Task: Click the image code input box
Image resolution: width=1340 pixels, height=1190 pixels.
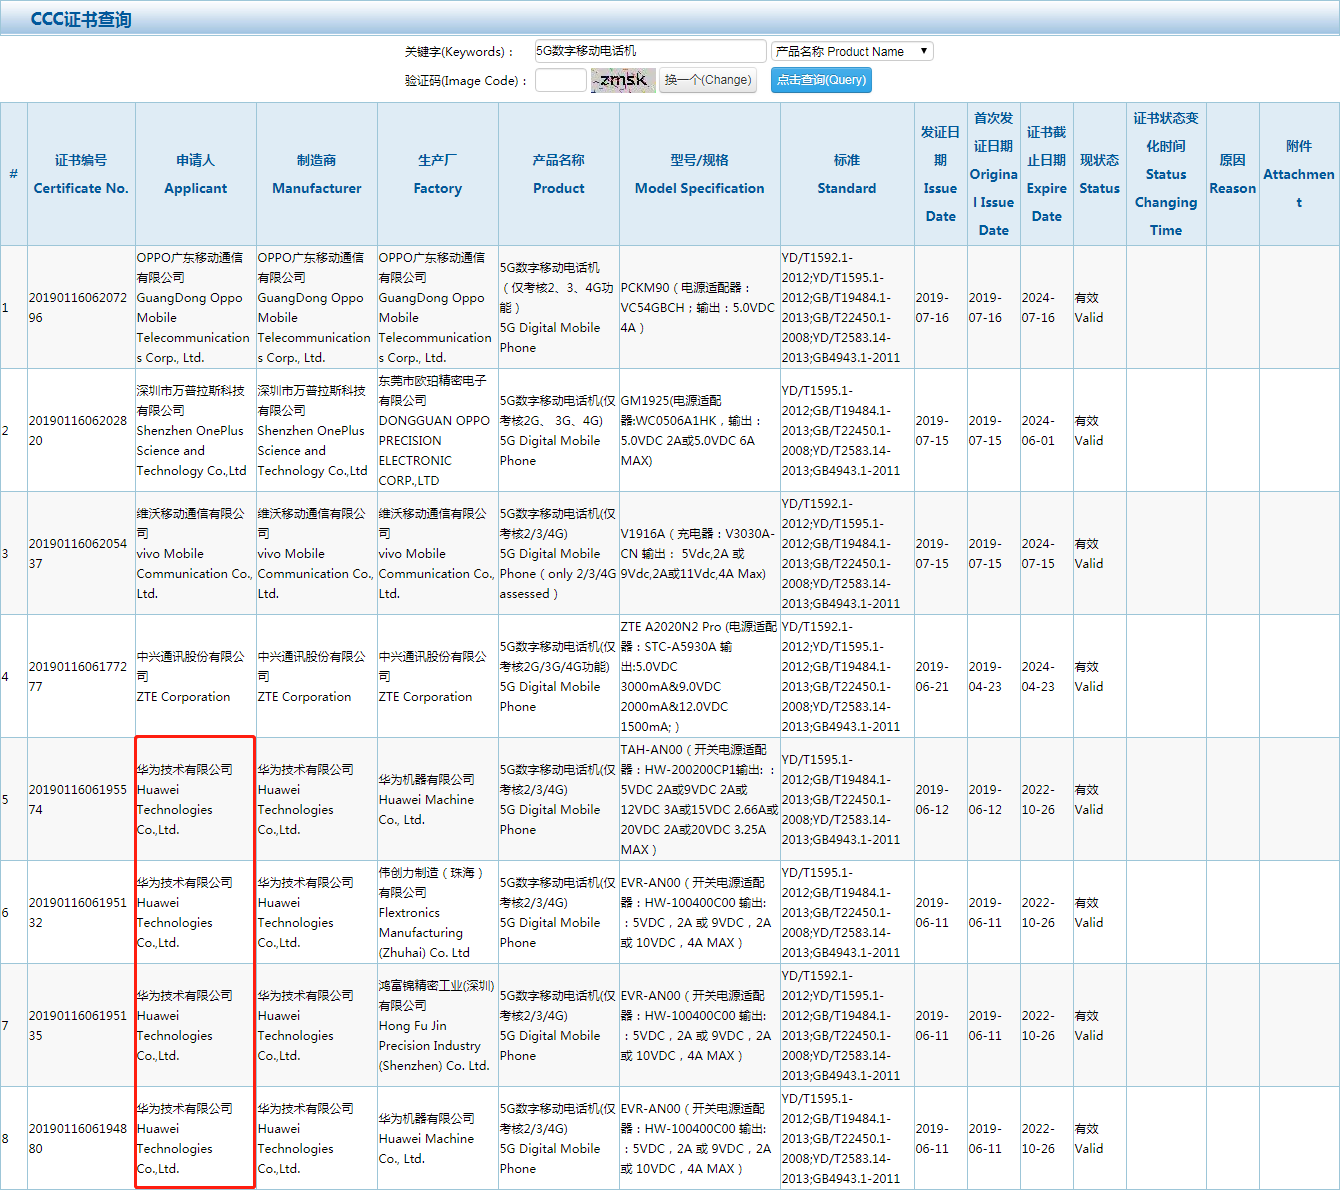Action: pyautogui.click(x=560, y=80)
